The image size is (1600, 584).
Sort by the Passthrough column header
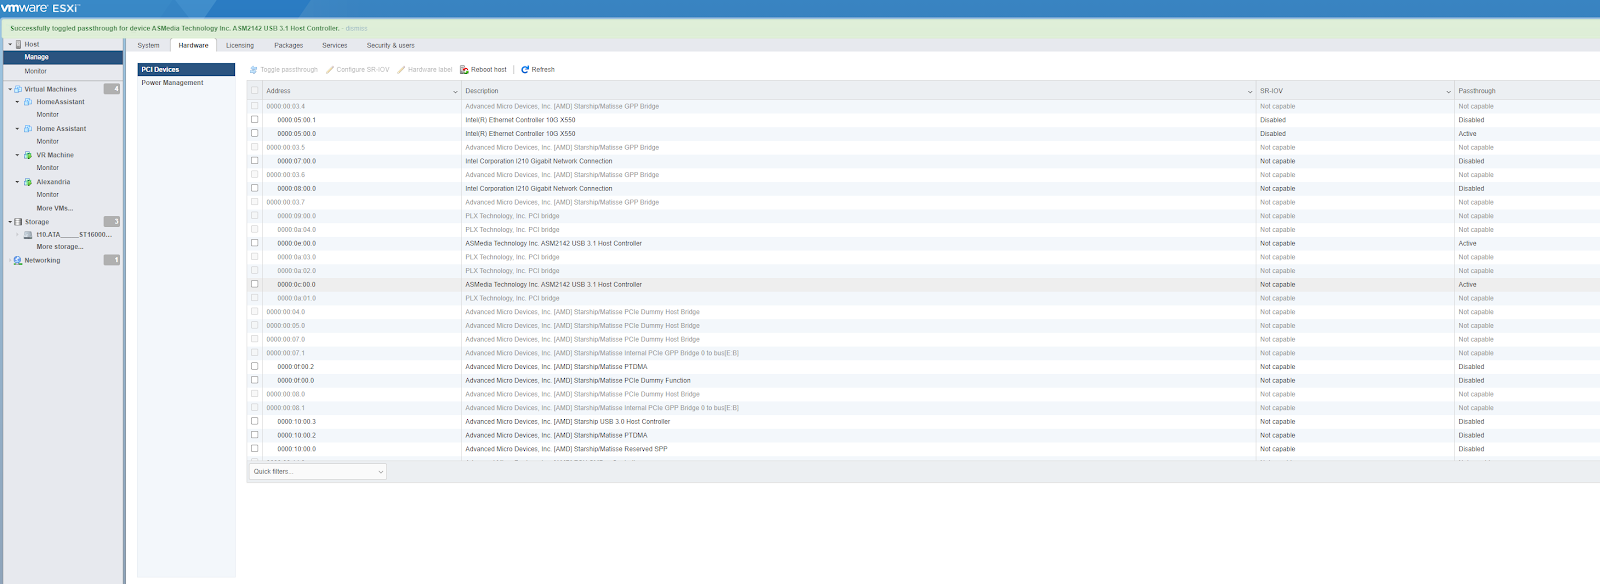tap(1477, 91)
